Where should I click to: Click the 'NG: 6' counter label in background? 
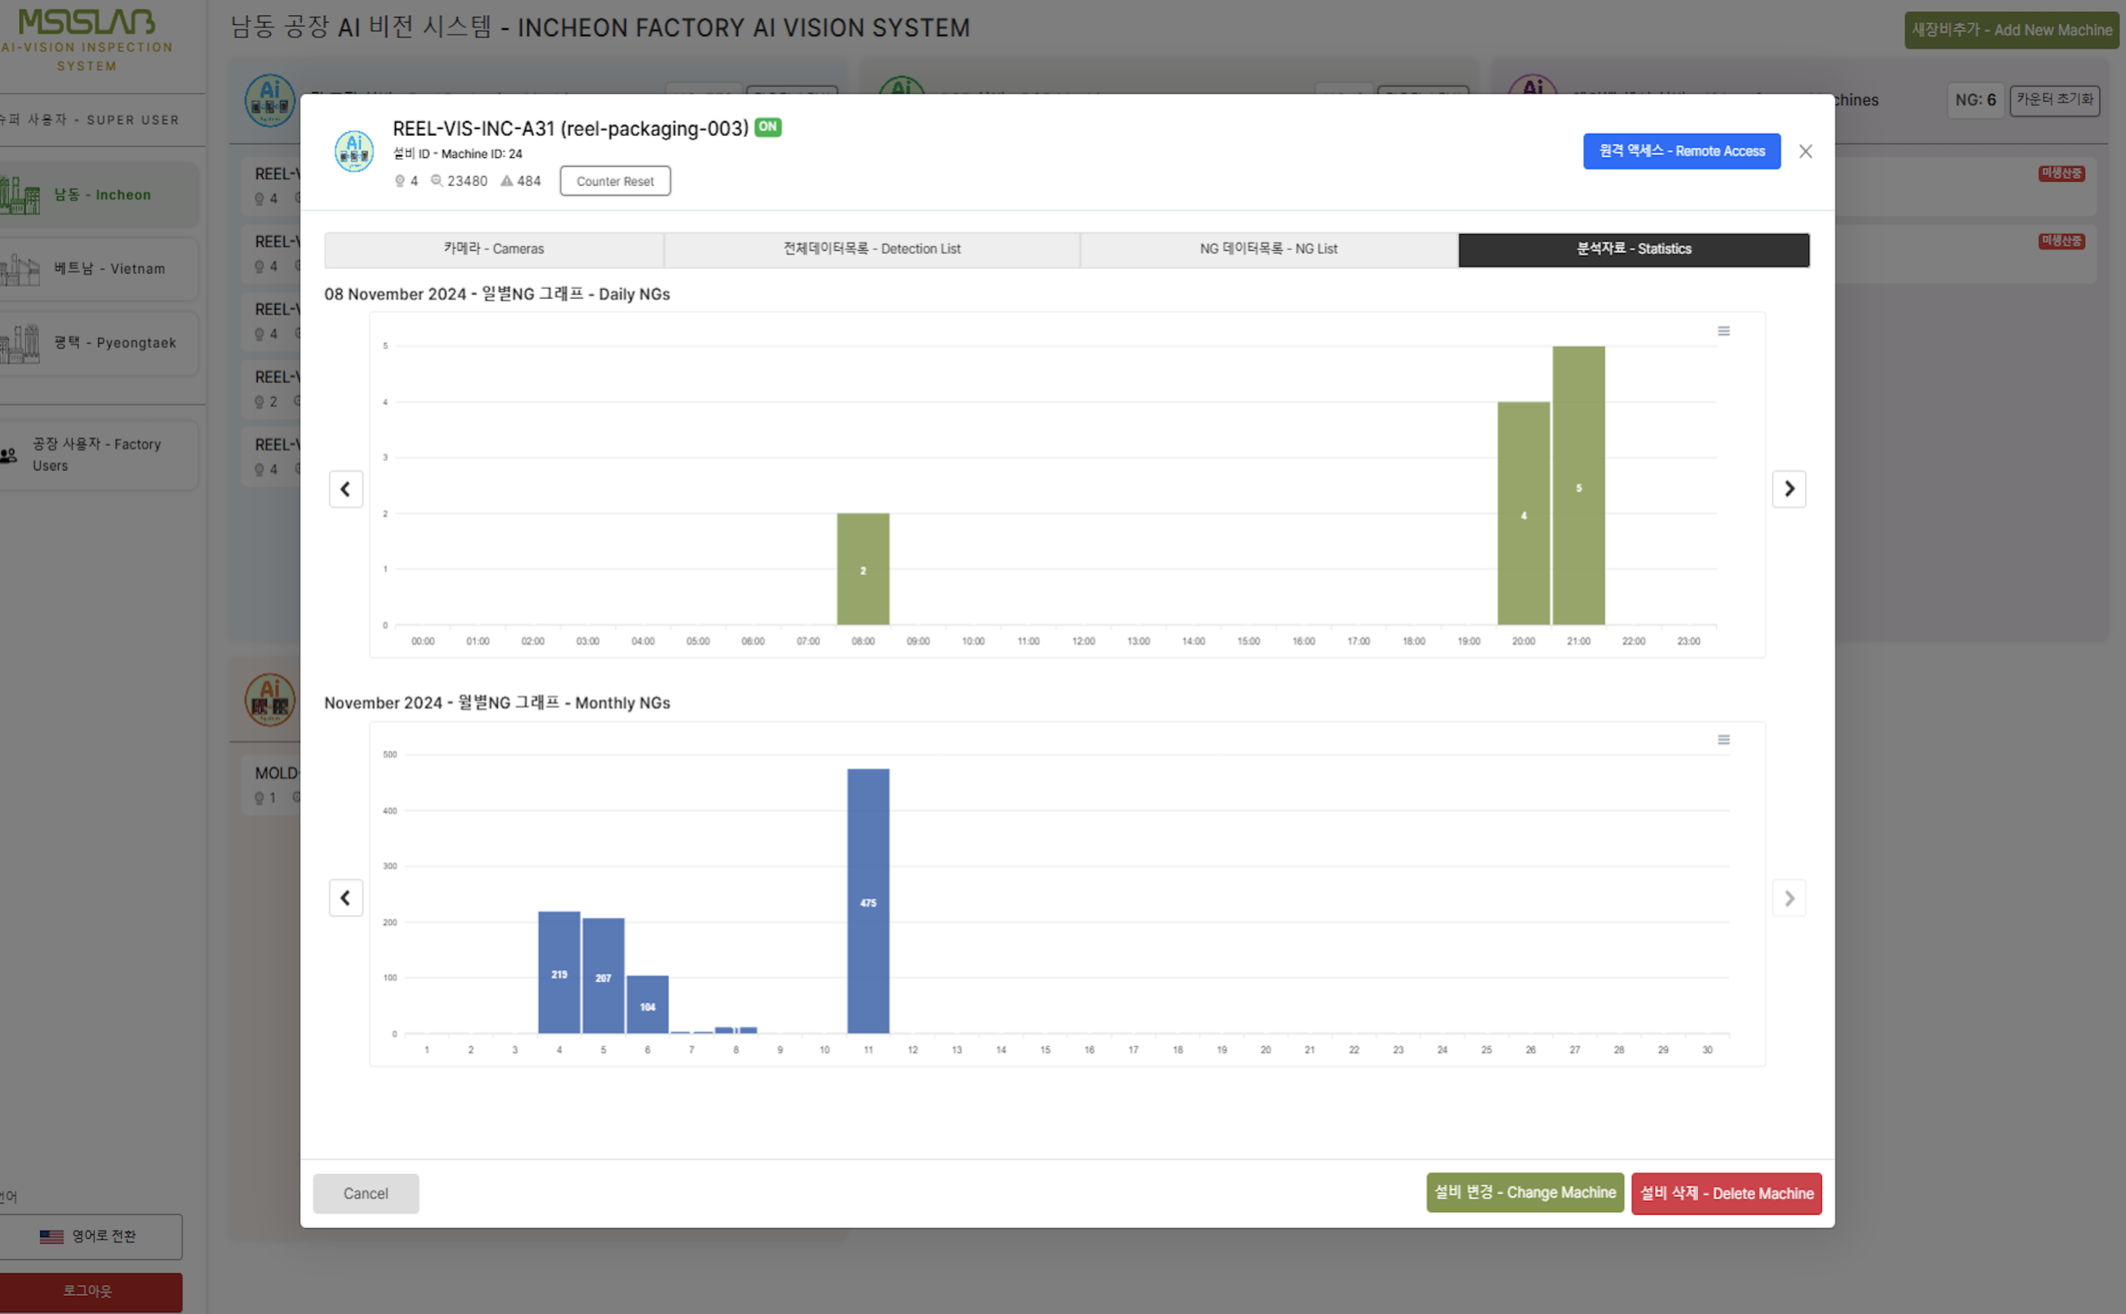click(1975, 100)
